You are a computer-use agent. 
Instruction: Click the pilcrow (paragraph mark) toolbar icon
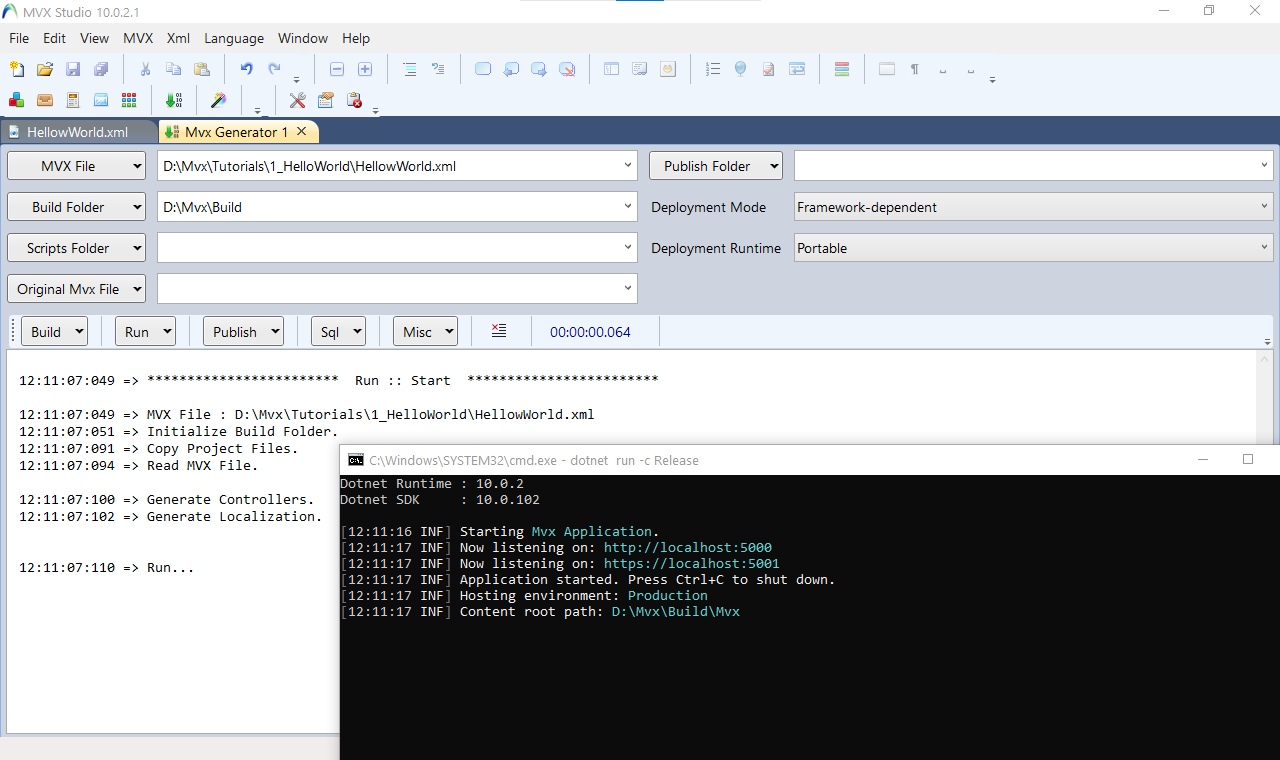tap(914, 69)
